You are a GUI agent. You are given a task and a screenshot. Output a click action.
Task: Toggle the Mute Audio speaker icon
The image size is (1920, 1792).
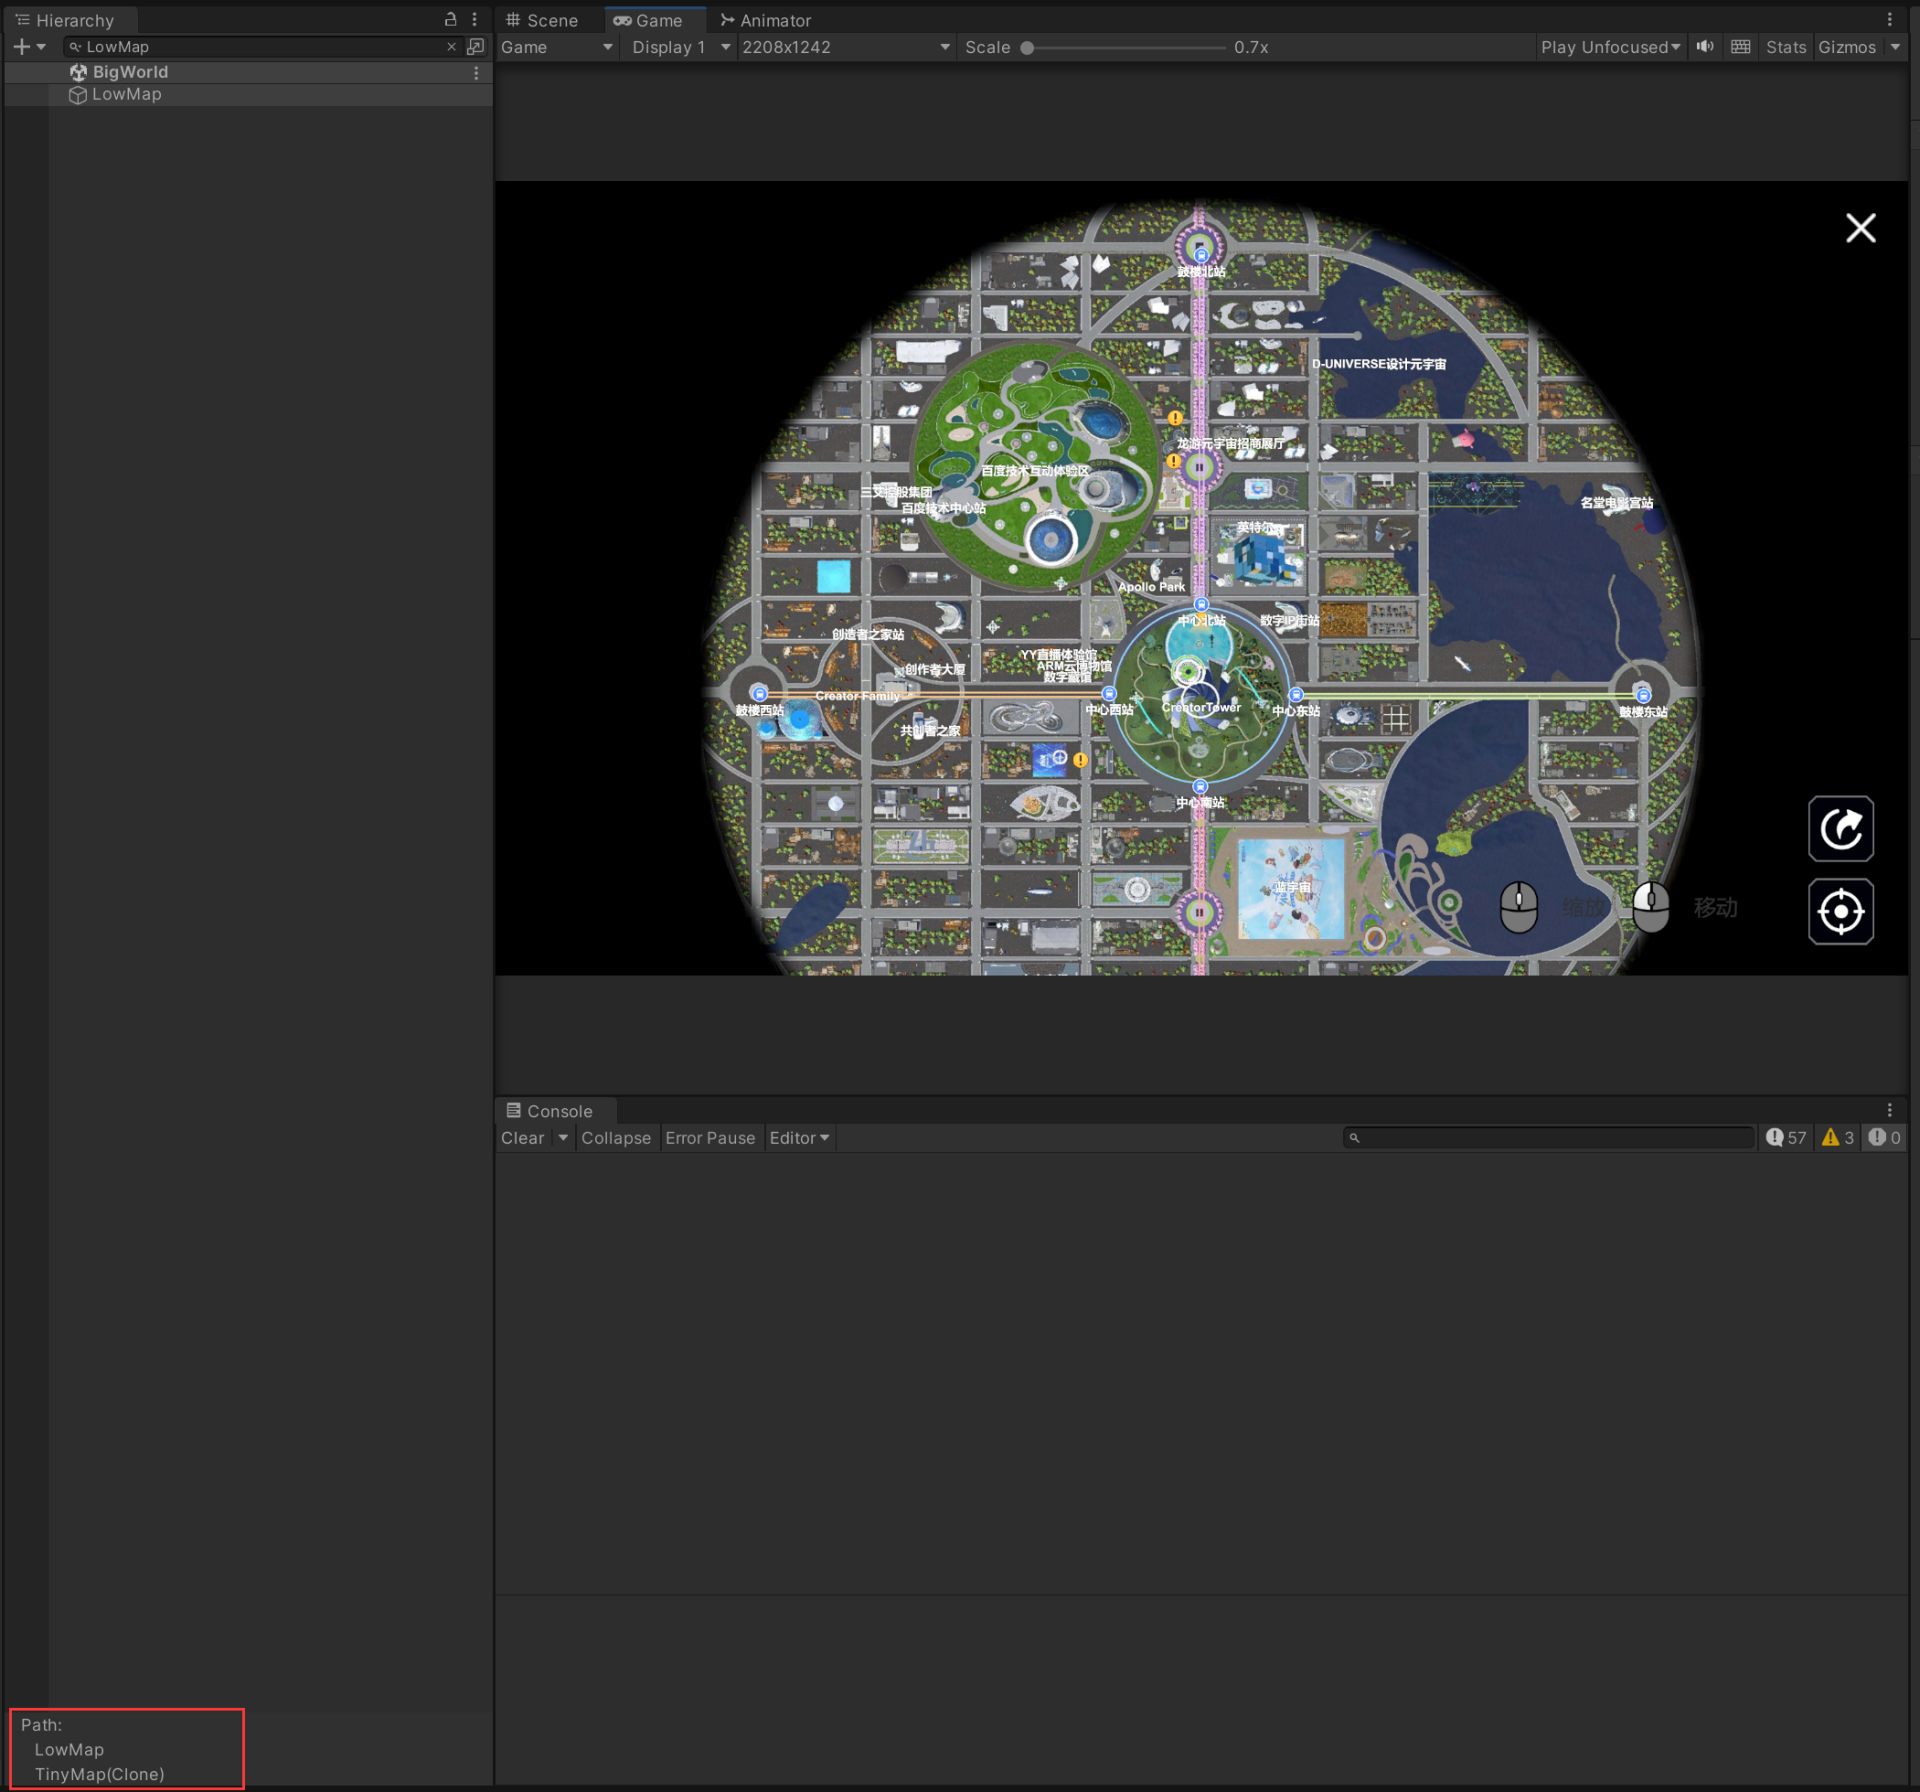[x=1705, y=47]
